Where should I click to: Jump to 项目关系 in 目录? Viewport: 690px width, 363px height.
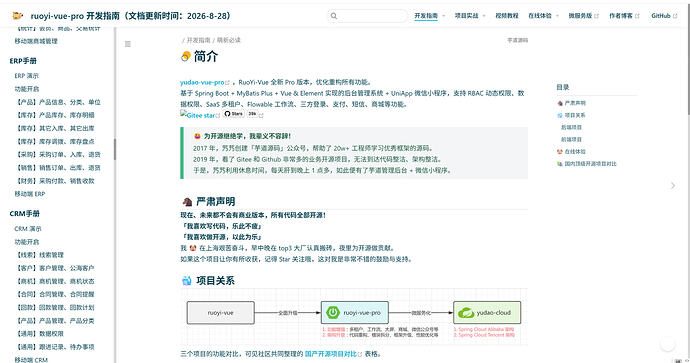tap(575, 115)
